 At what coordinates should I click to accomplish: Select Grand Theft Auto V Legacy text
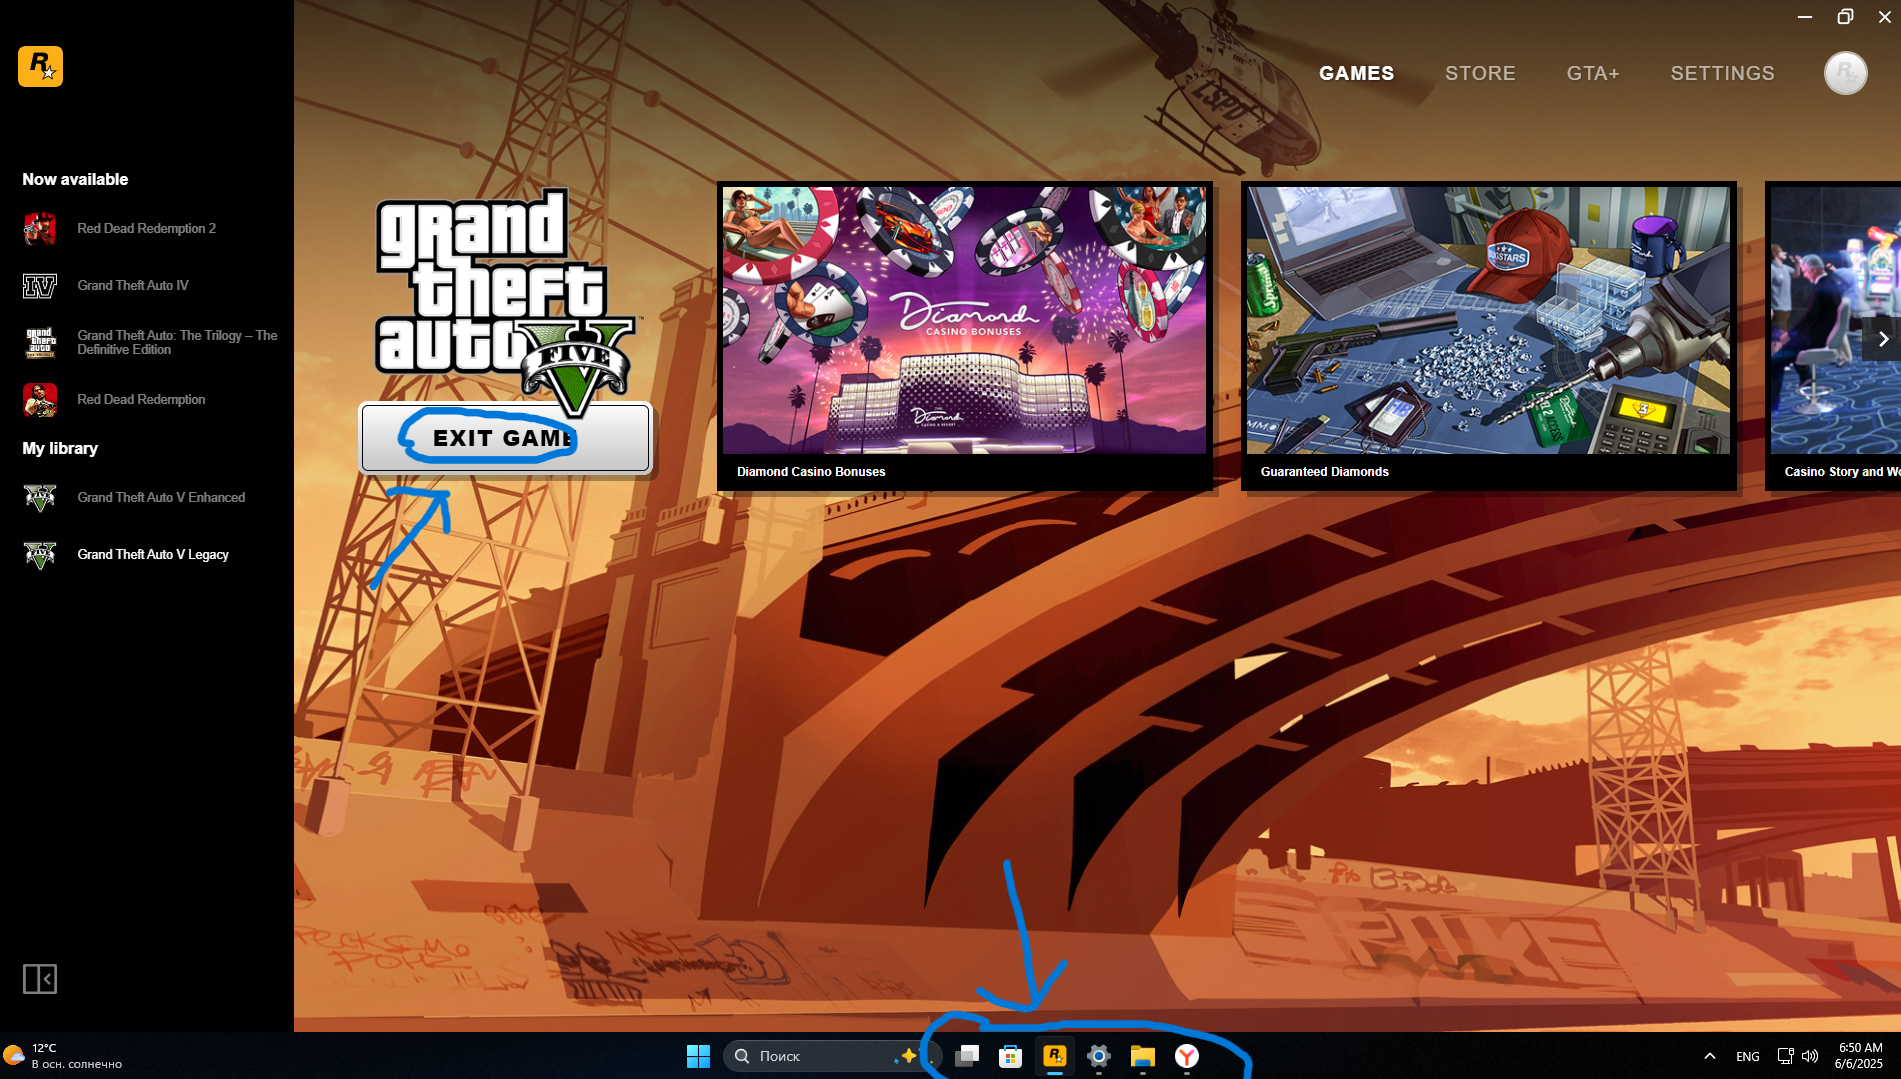click(153, 554)
